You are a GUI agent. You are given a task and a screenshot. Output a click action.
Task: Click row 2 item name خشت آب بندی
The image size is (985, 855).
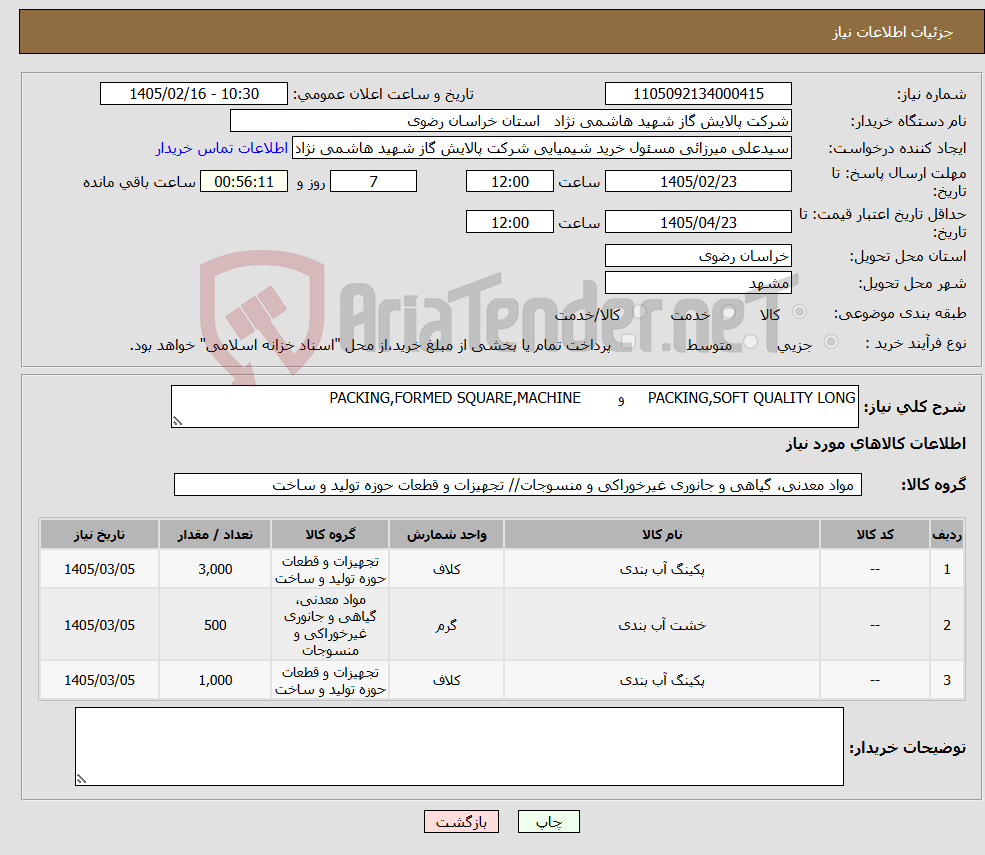661,625
